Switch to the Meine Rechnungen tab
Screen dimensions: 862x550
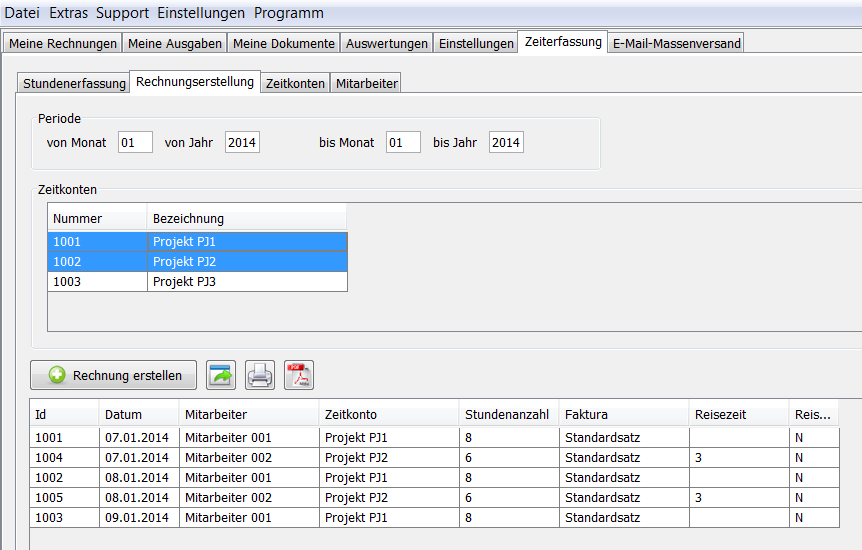point(62,43)
